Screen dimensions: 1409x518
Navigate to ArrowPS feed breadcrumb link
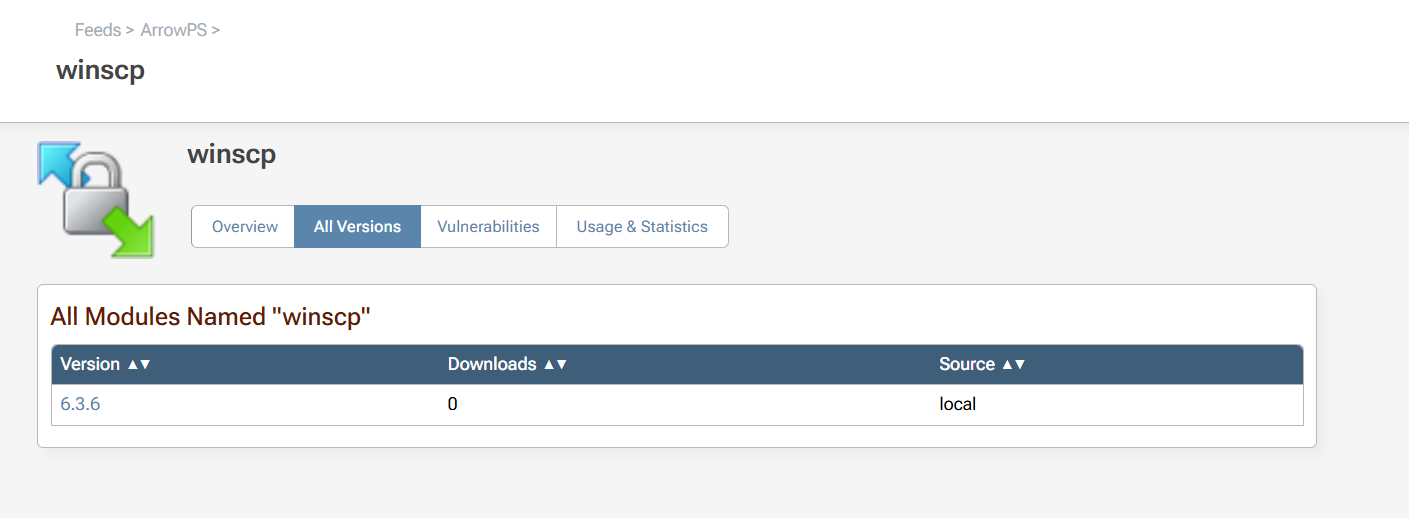tap(174, 30)
